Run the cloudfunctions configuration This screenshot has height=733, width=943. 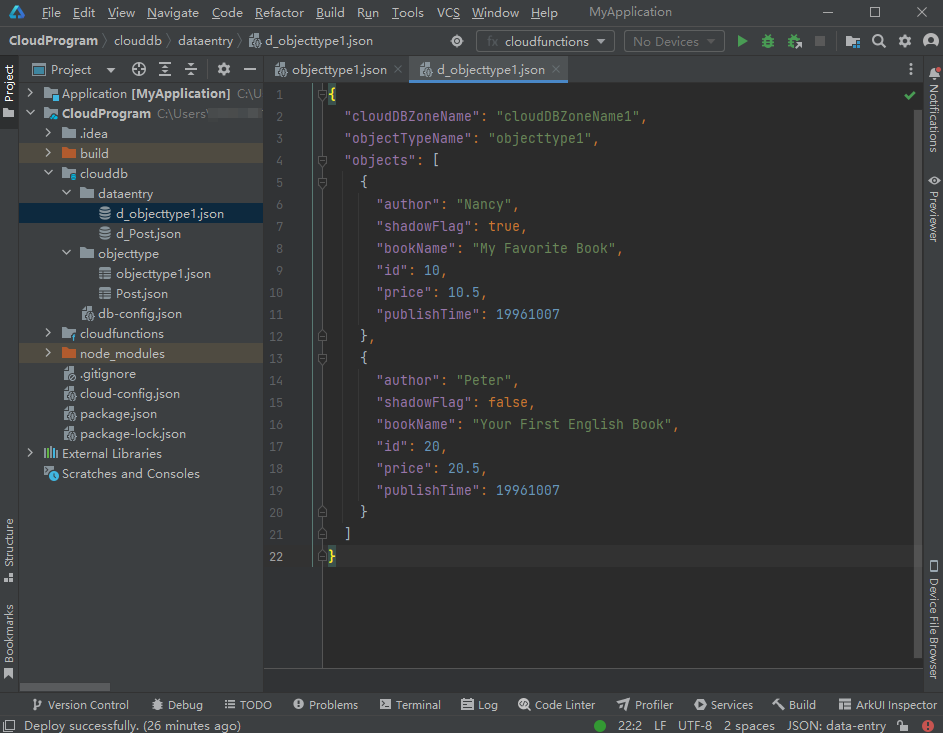[x=742, y=41]
